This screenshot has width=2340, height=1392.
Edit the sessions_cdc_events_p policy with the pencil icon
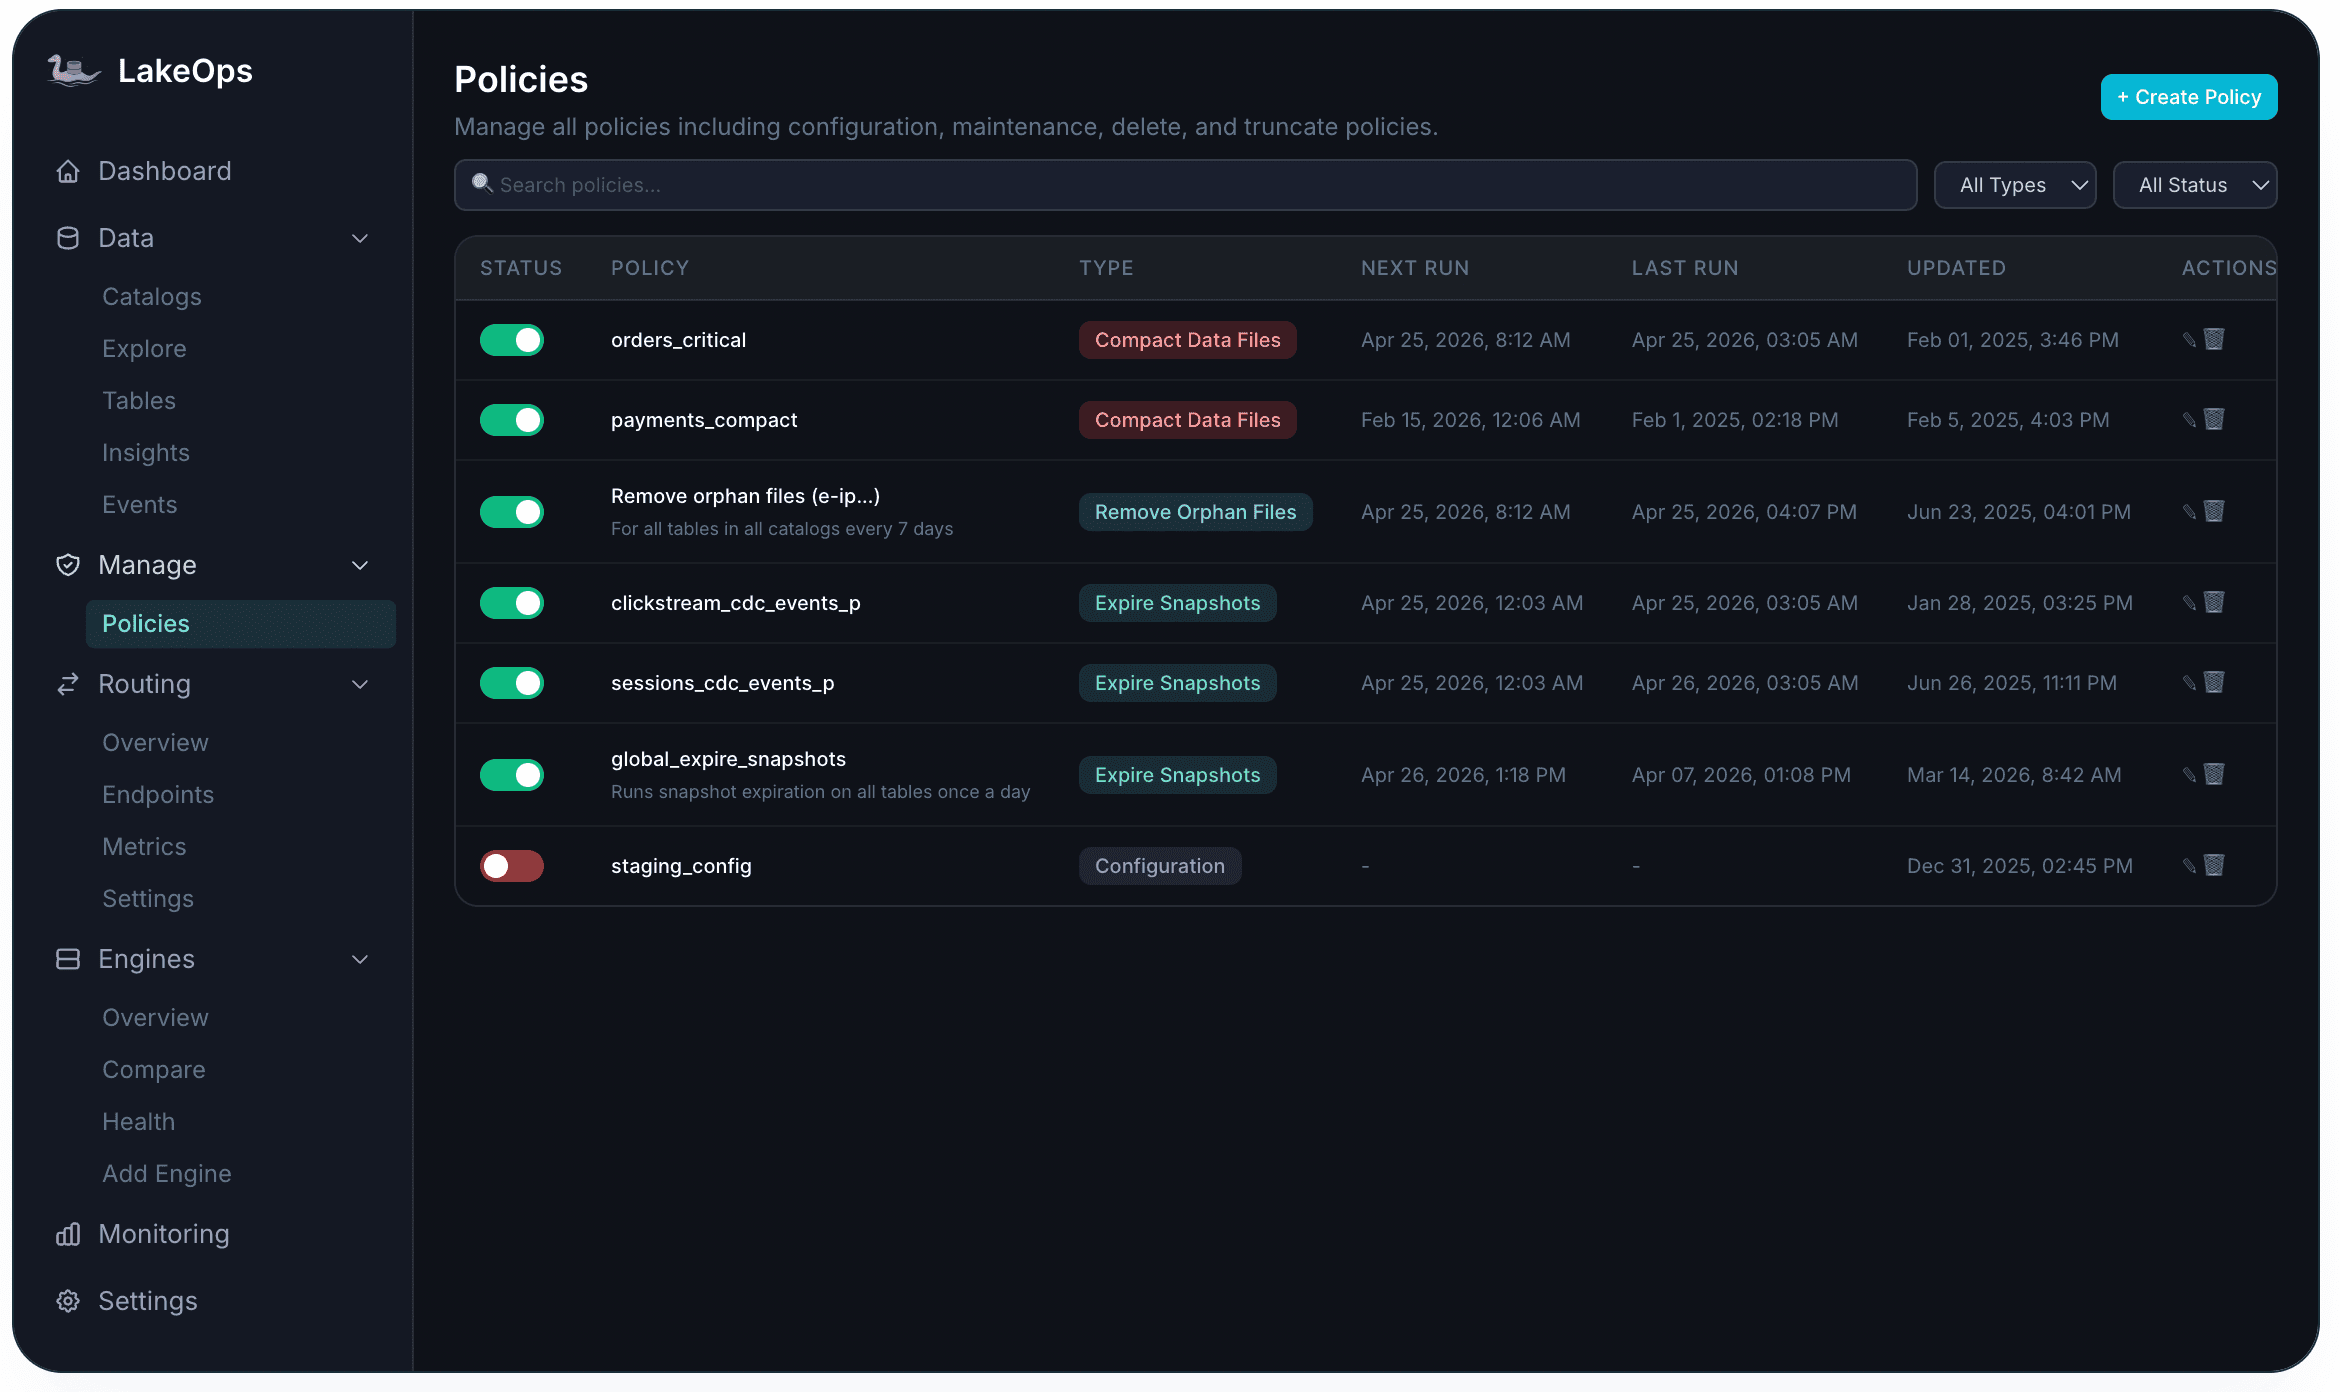pos(2189,683)
